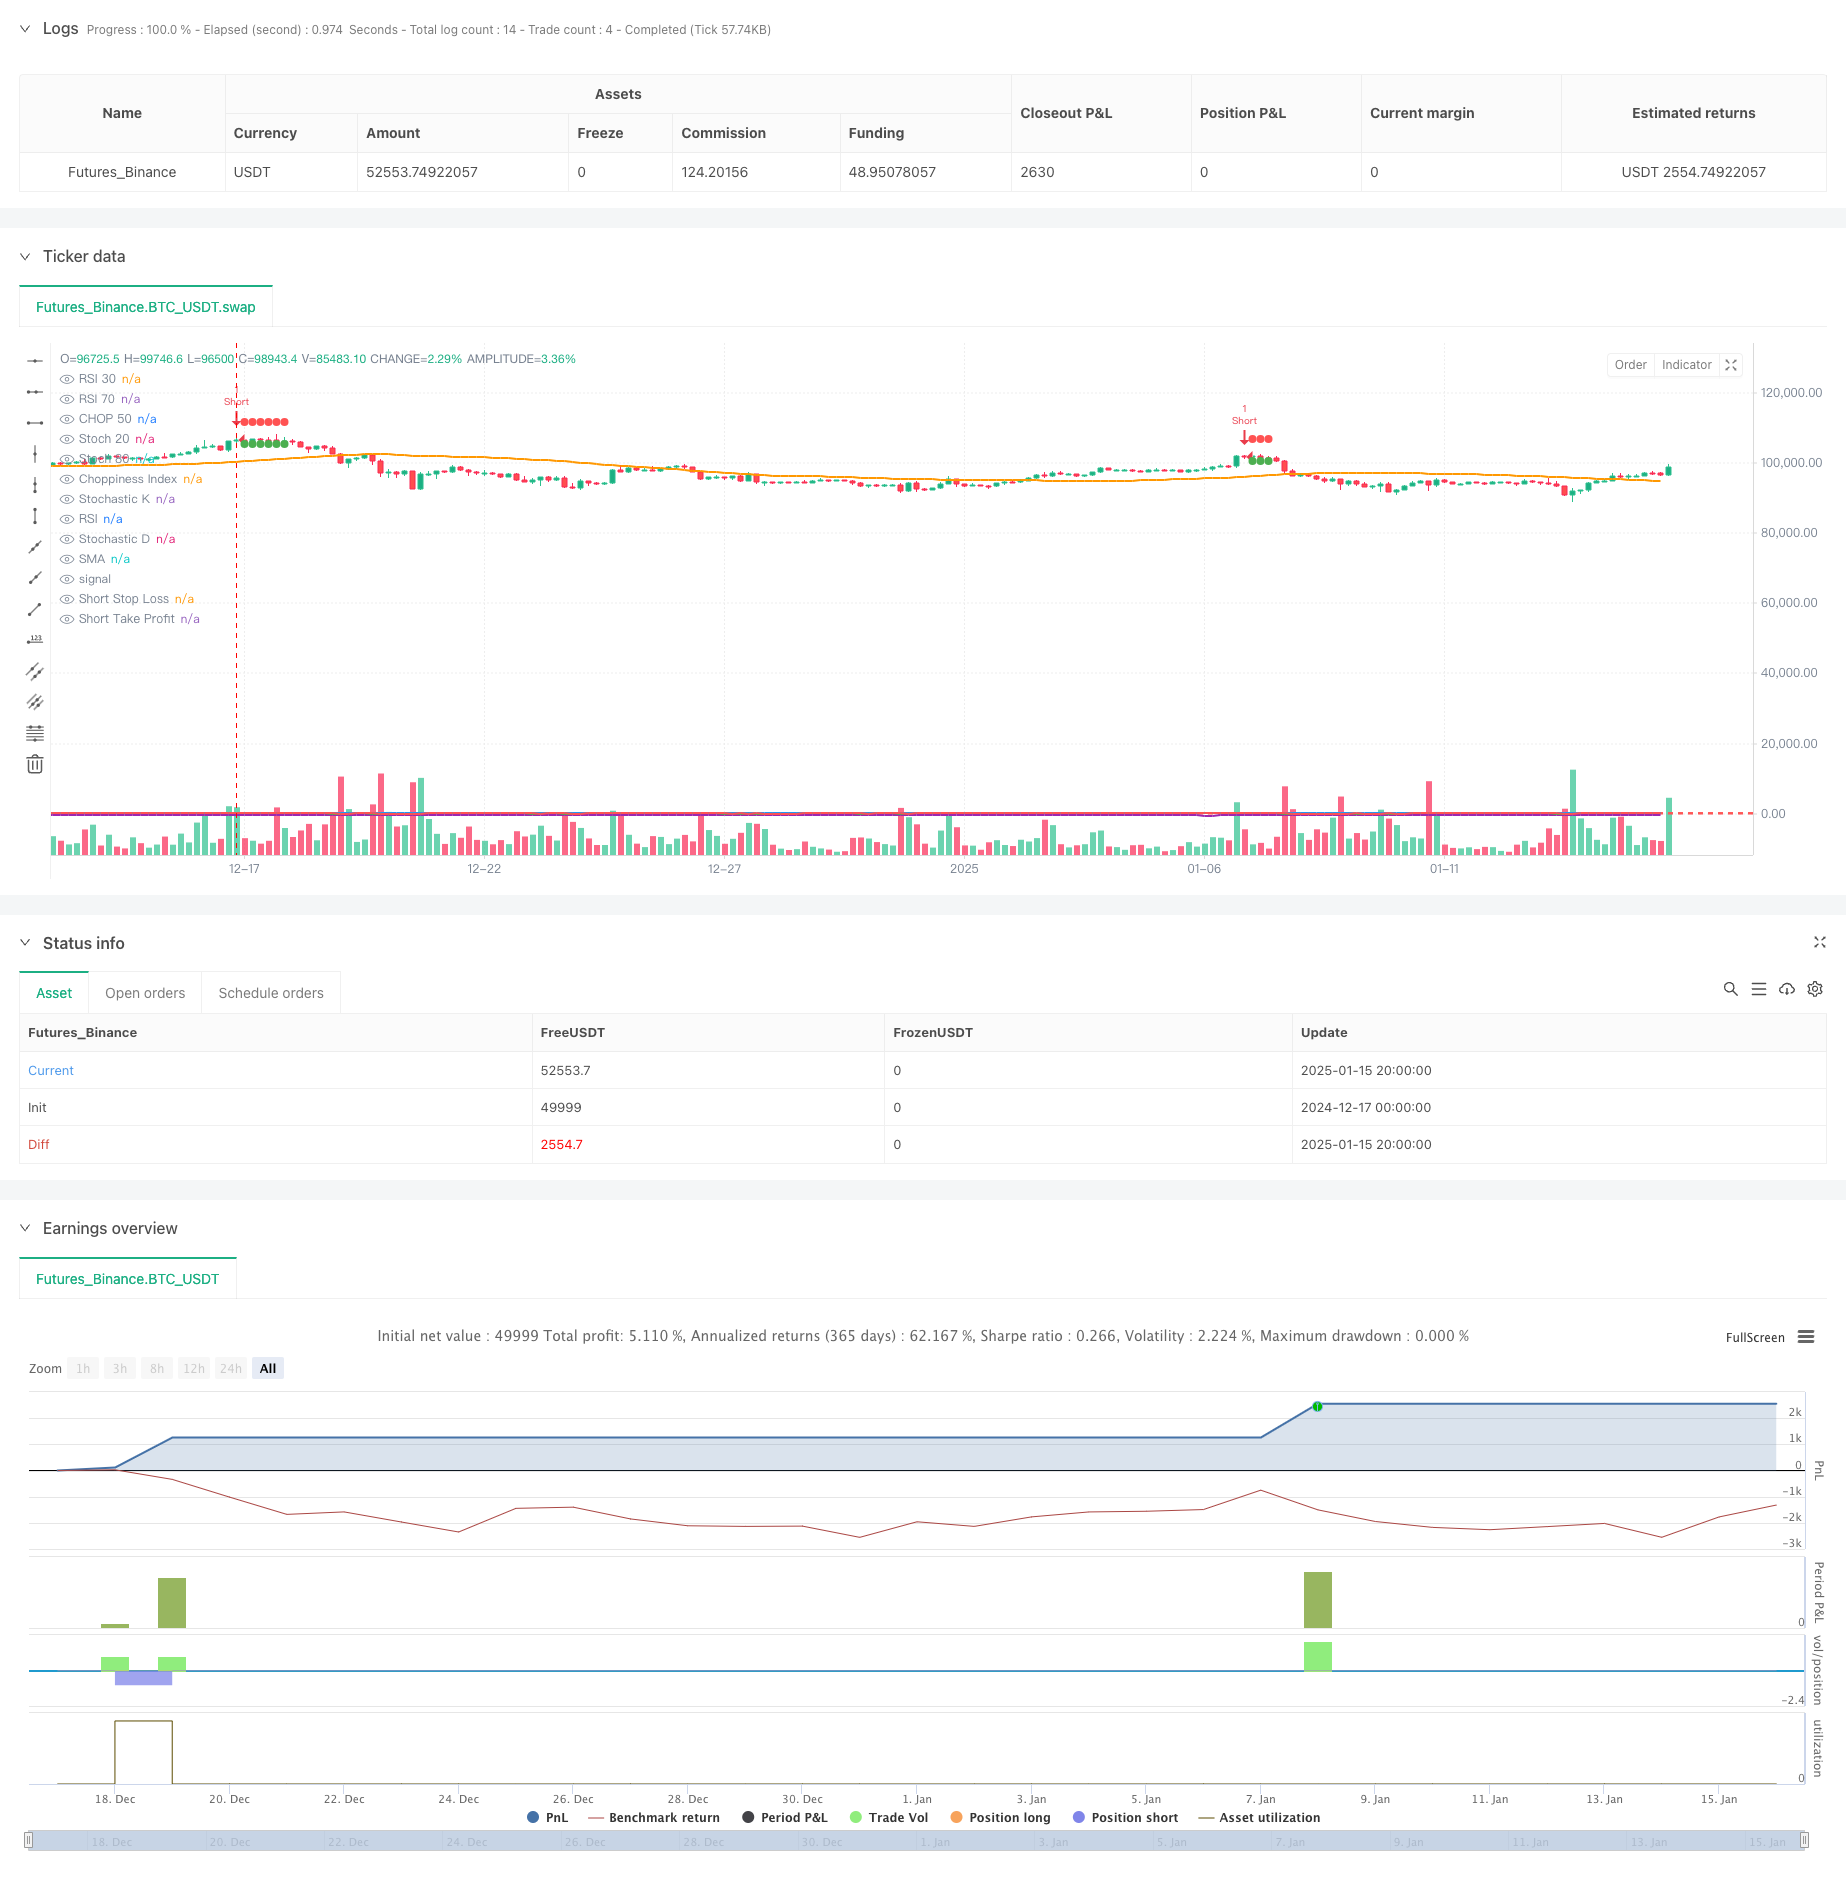Toggle visibility of Short Take Profit indicator

(67, 619)
